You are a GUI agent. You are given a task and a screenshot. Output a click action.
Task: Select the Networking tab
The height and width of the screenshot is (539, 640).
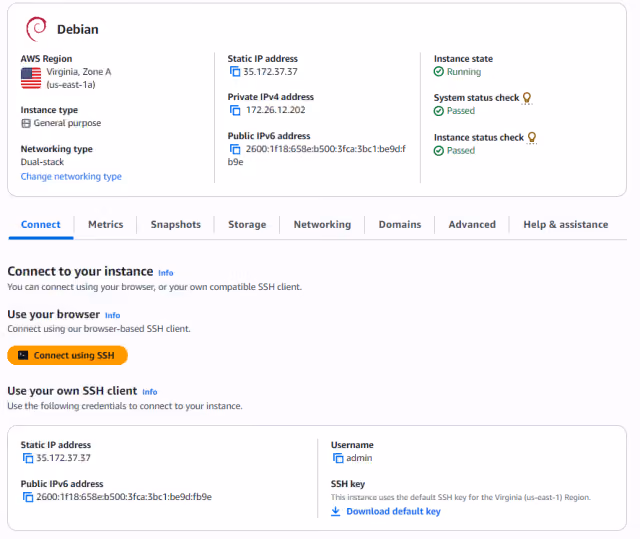(322, 224)
